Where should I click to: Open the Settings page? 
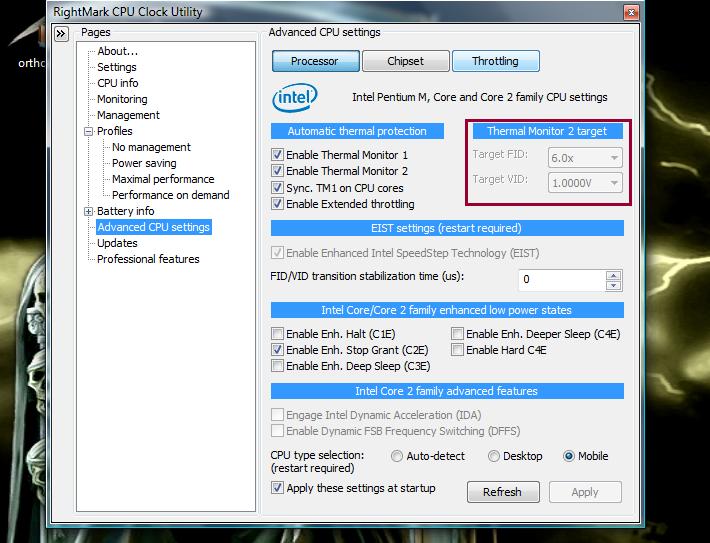pos(116,67)
